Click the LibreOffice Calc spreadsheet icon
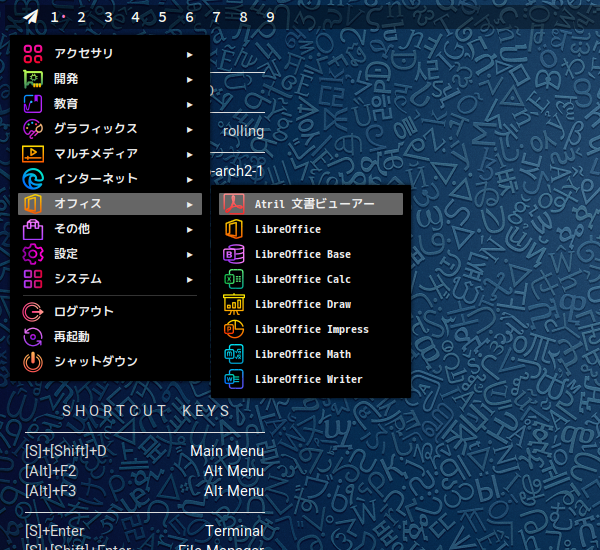This screenshot has width=600, height=550. [x=234, y=279]
